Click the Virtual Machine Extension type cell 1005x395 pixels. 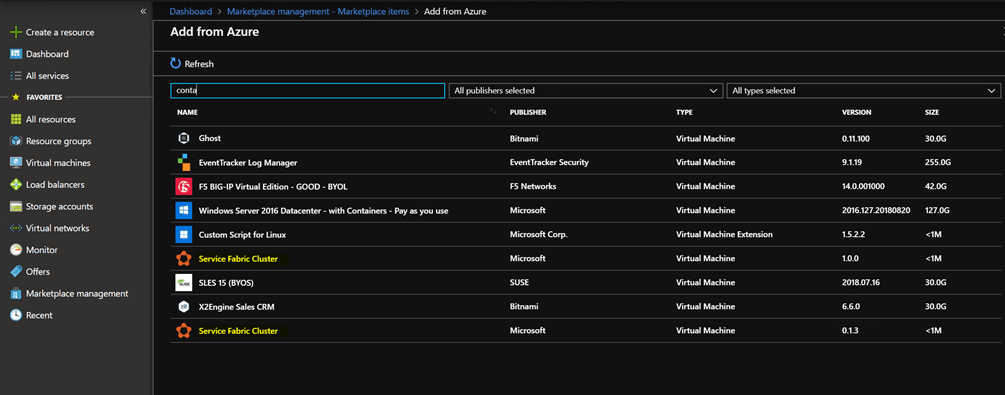click(724, 235)
